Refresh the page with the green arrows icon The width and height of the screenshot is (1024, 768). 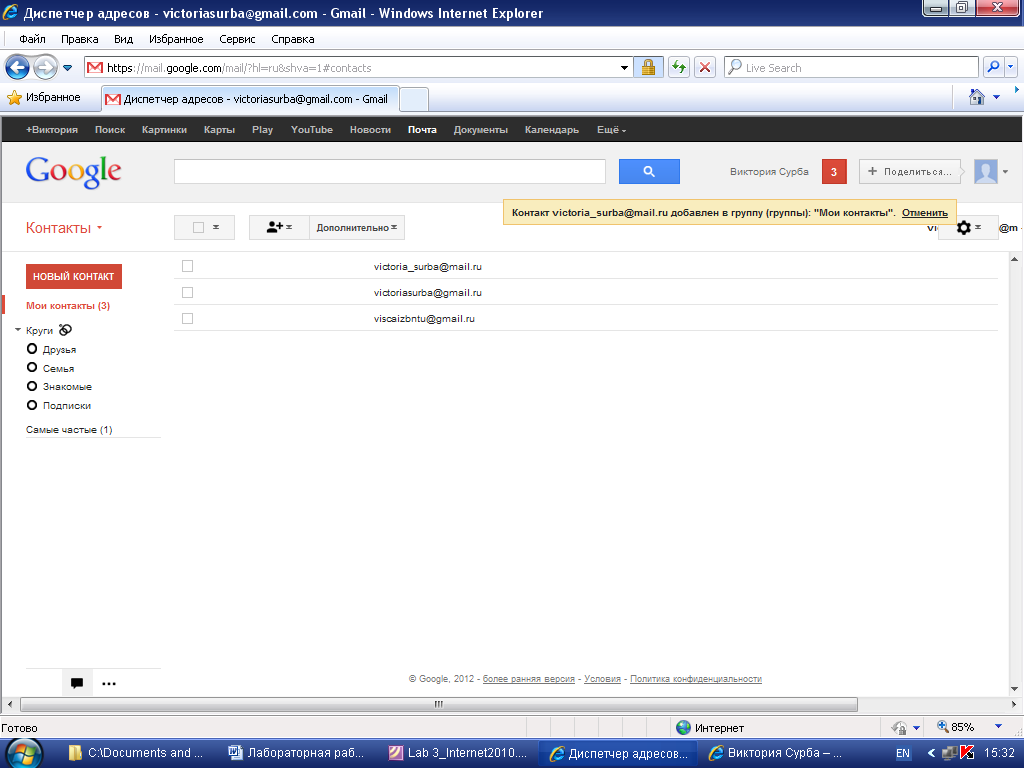(x=679, y=67)
